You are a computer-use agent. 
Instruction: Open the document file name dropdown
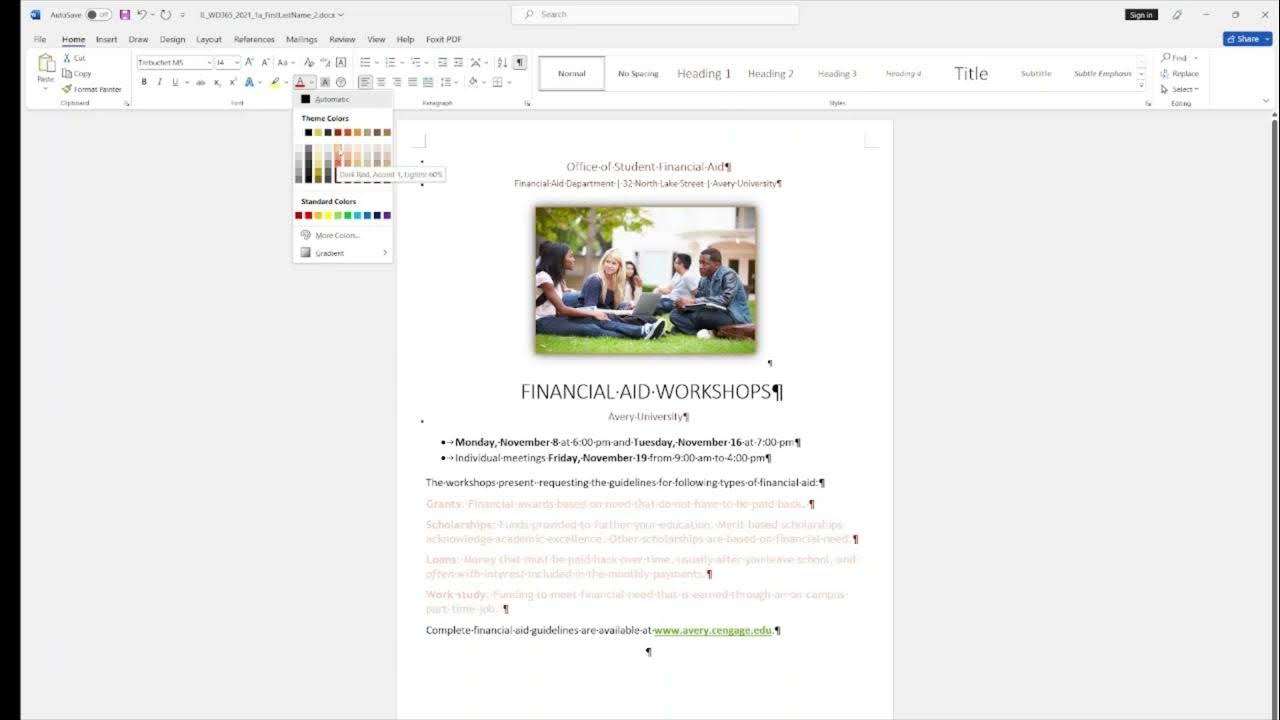(x=341, y=15)
